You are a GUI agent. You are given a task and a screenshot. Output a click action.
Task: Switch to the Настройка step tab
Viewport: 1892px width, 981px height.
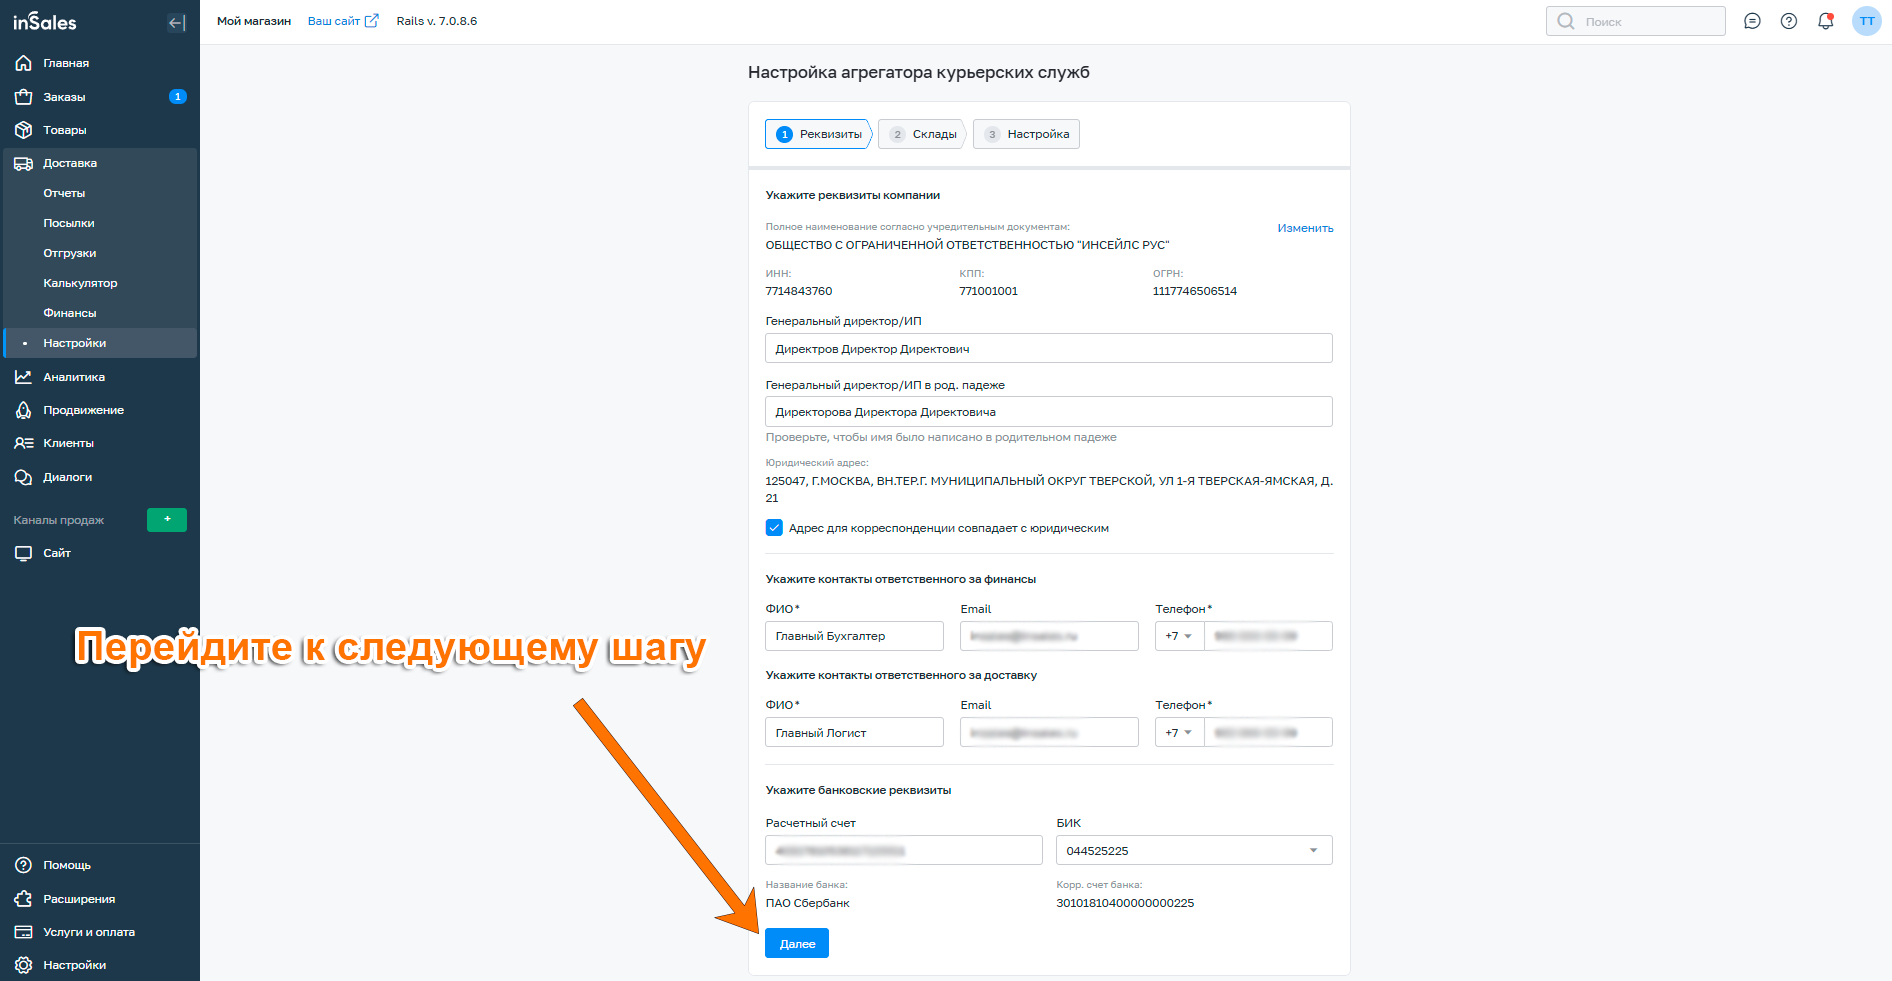[x=1027, y=134]
